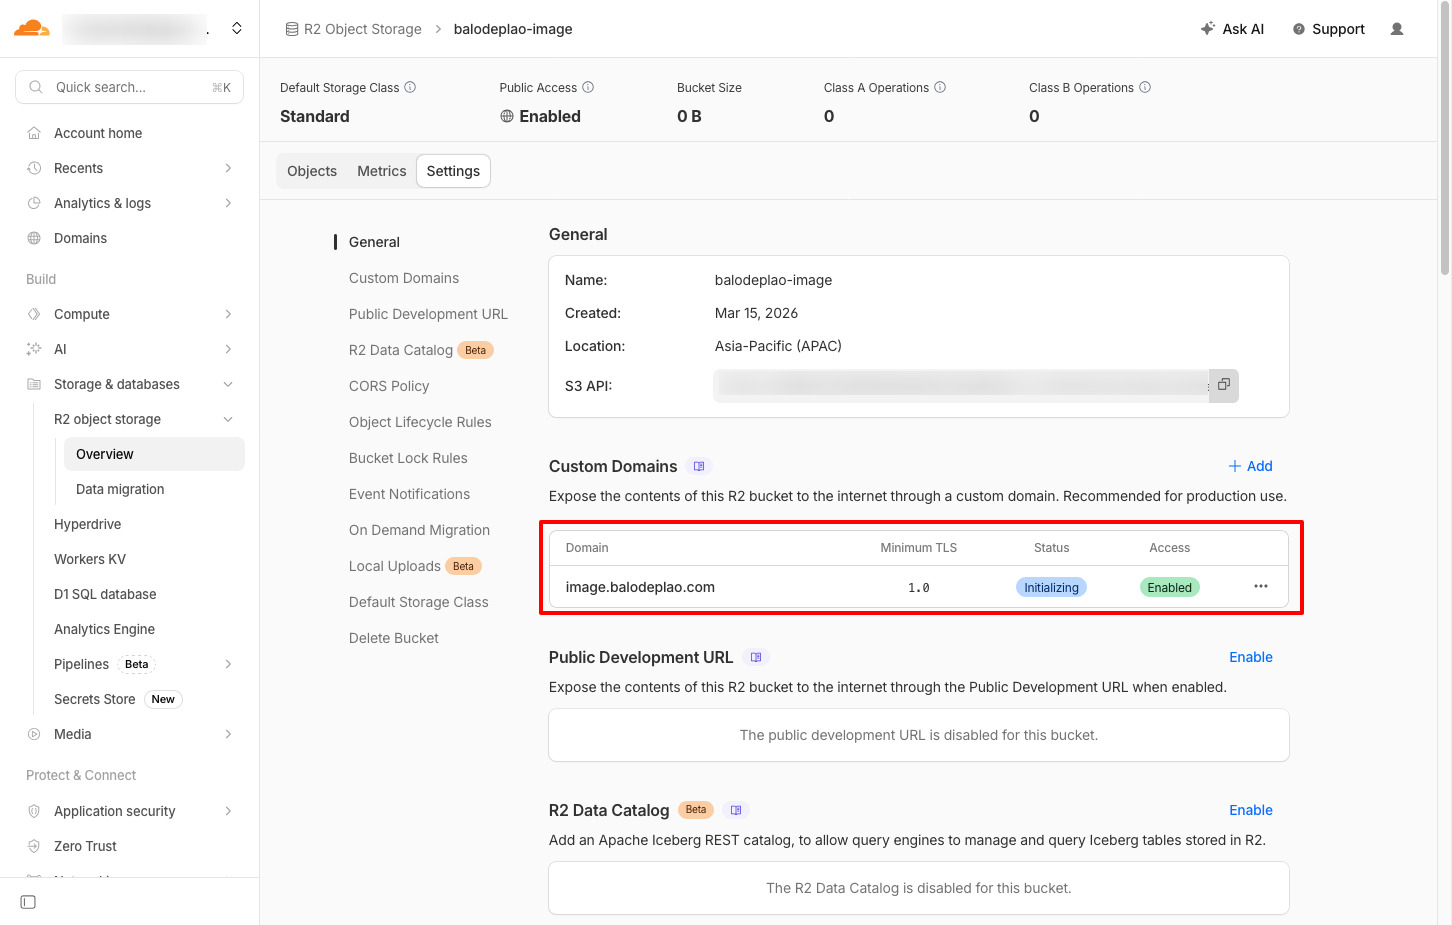Copy the S3 API URL
Screen dimensions: 1452x925
(x=1223, y=385)
